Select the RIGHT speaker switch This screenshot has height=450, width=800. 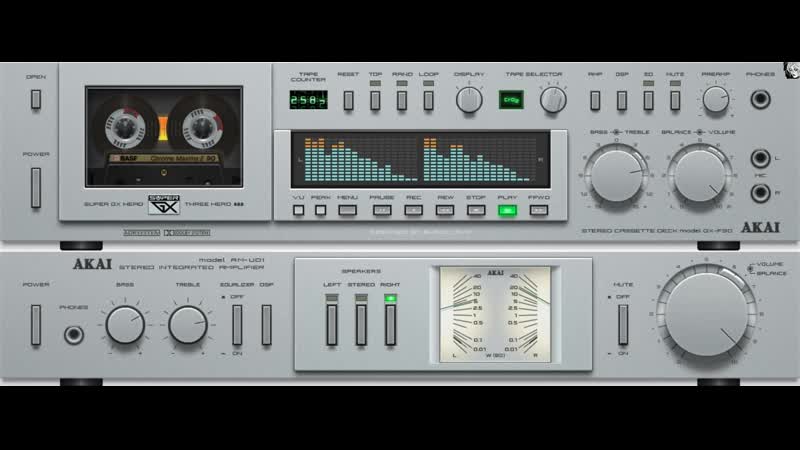[x=390, y=325]
